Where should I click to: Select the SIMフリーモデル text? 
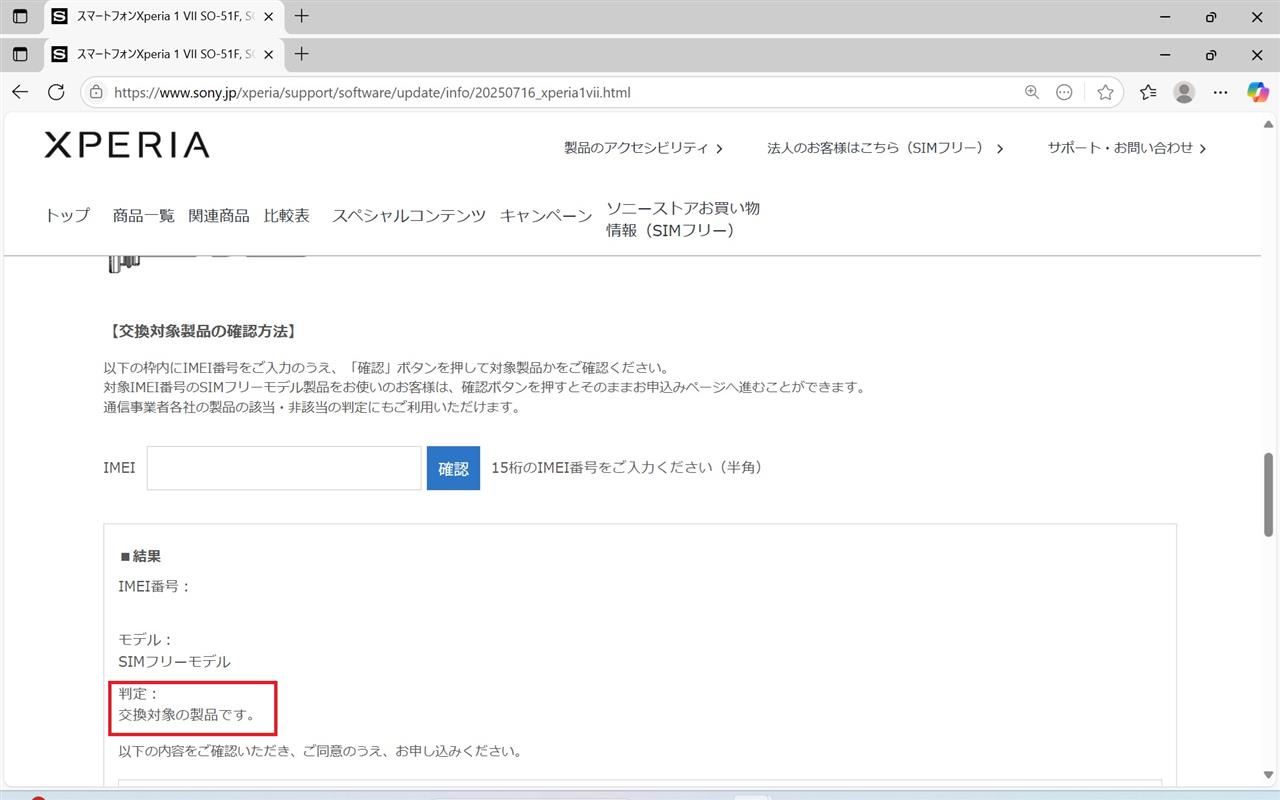pyautogui.click(x=174, y=661)
